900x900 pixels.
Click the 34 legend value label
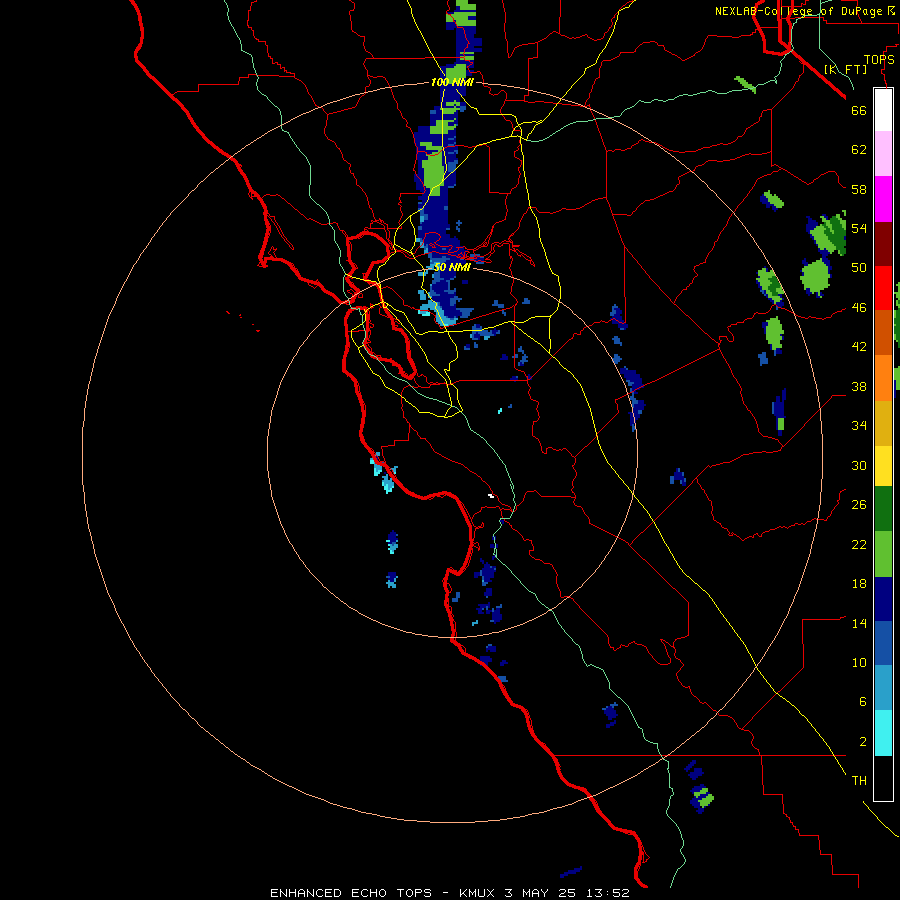859,426
